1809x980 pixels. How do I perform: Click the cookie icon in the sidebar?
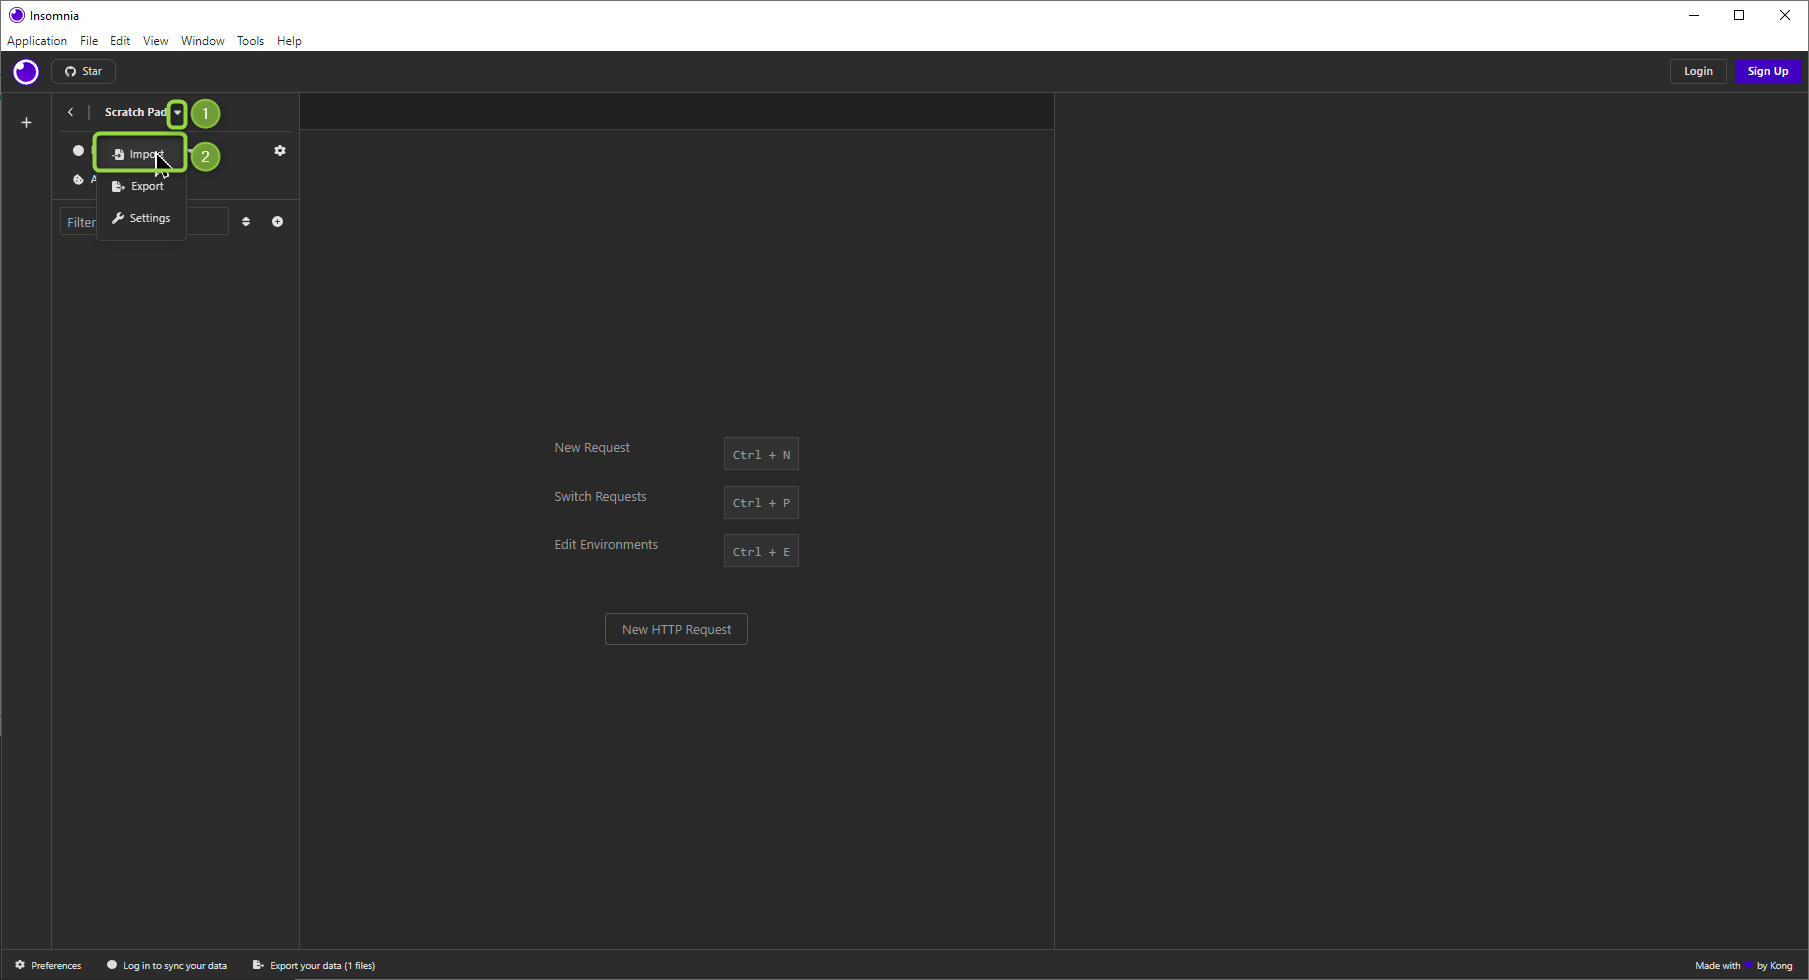[x=78, y=180]
